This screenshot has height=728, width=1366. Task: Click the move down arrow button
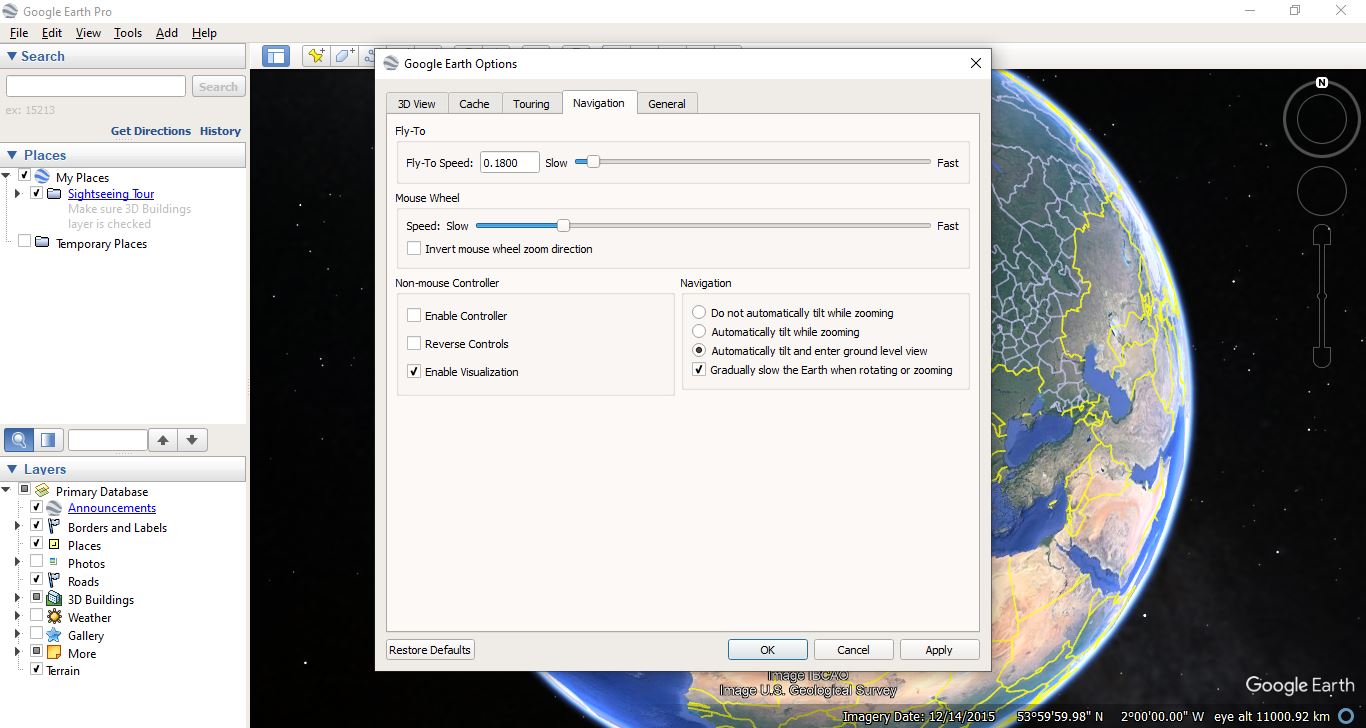click(192, 439)
